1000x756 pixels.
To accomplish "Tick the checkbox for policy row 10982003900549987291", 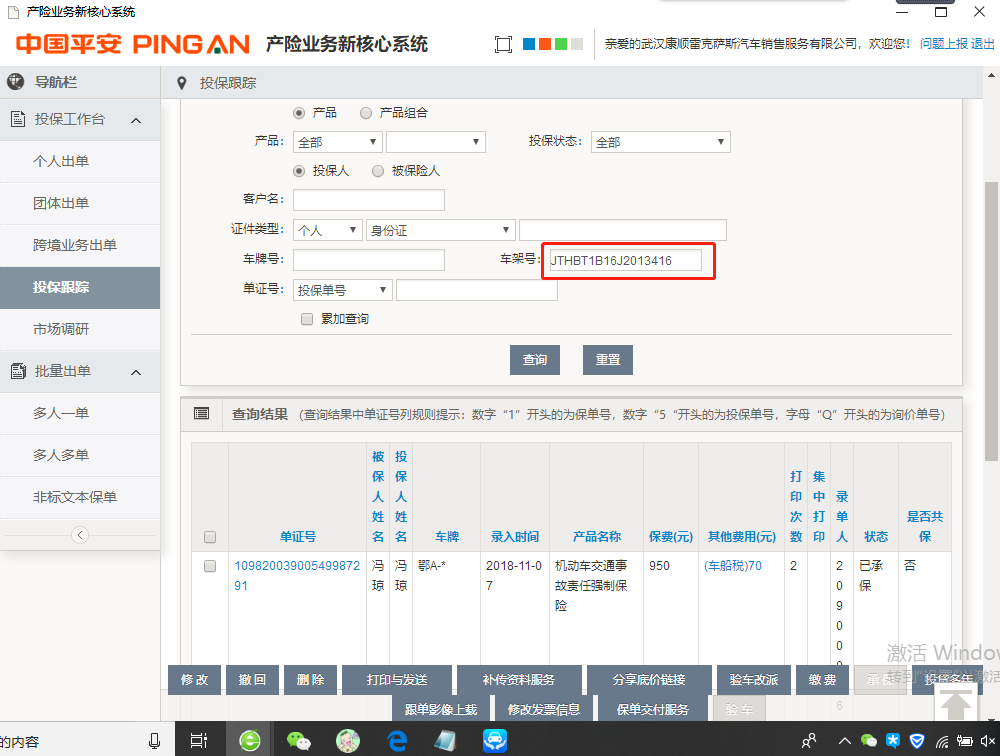I will (210, 566).
